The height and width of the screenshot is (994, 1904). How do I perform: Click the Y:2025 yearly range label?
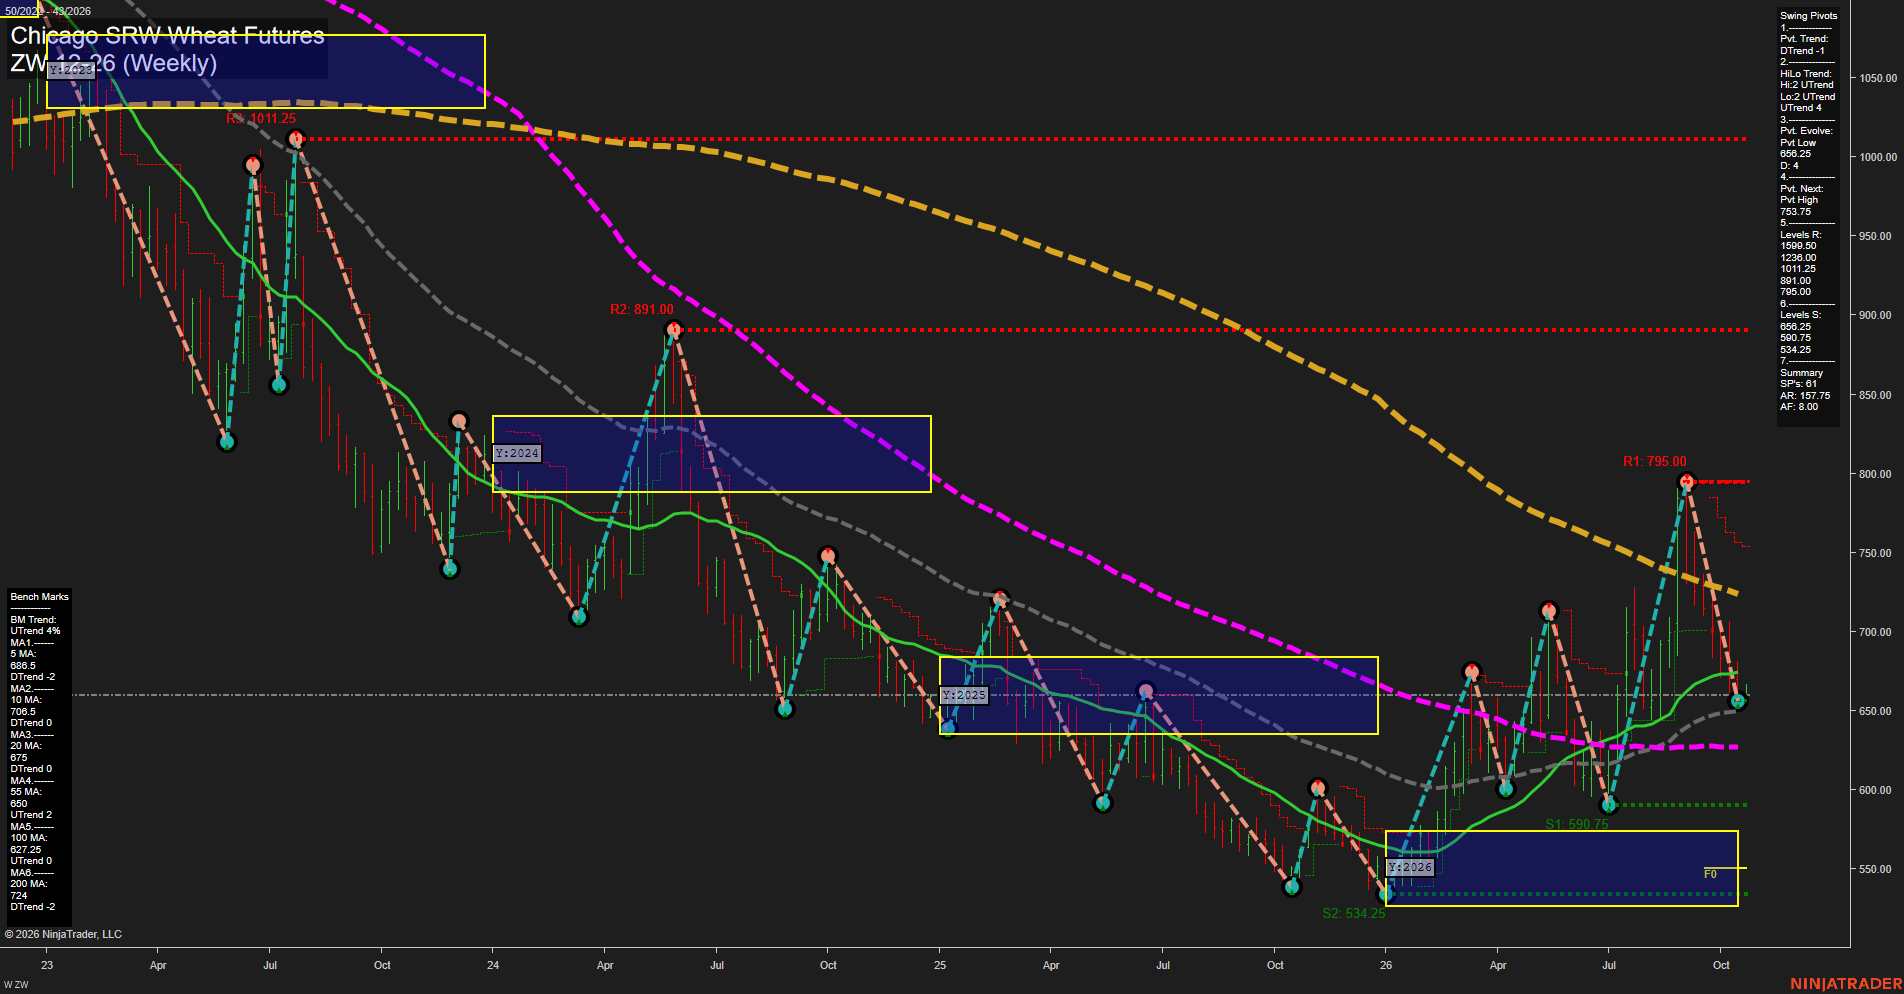[964, 695]
